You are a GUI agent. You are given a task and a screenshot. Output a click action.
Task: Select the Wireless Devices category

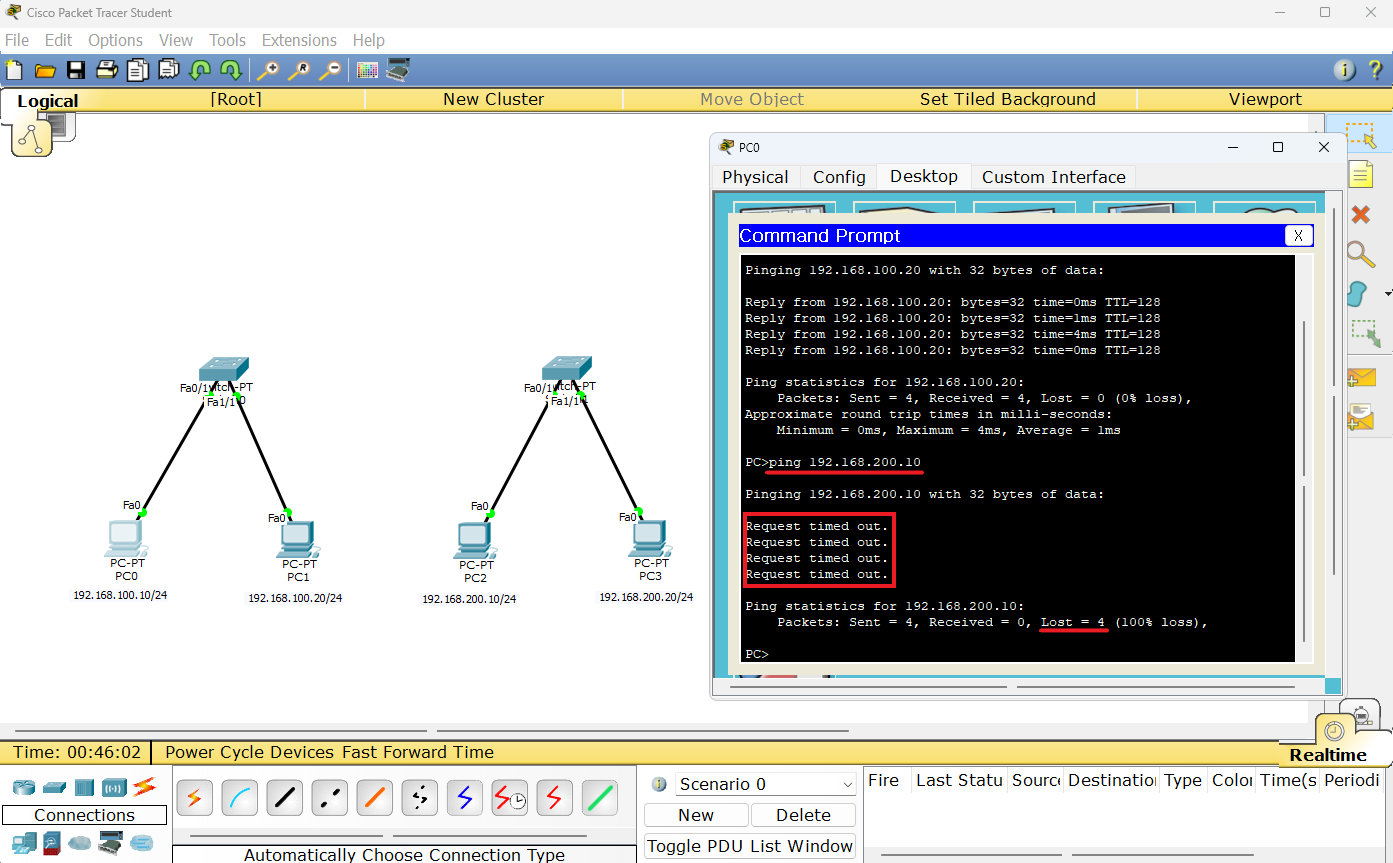coord(114,787)
